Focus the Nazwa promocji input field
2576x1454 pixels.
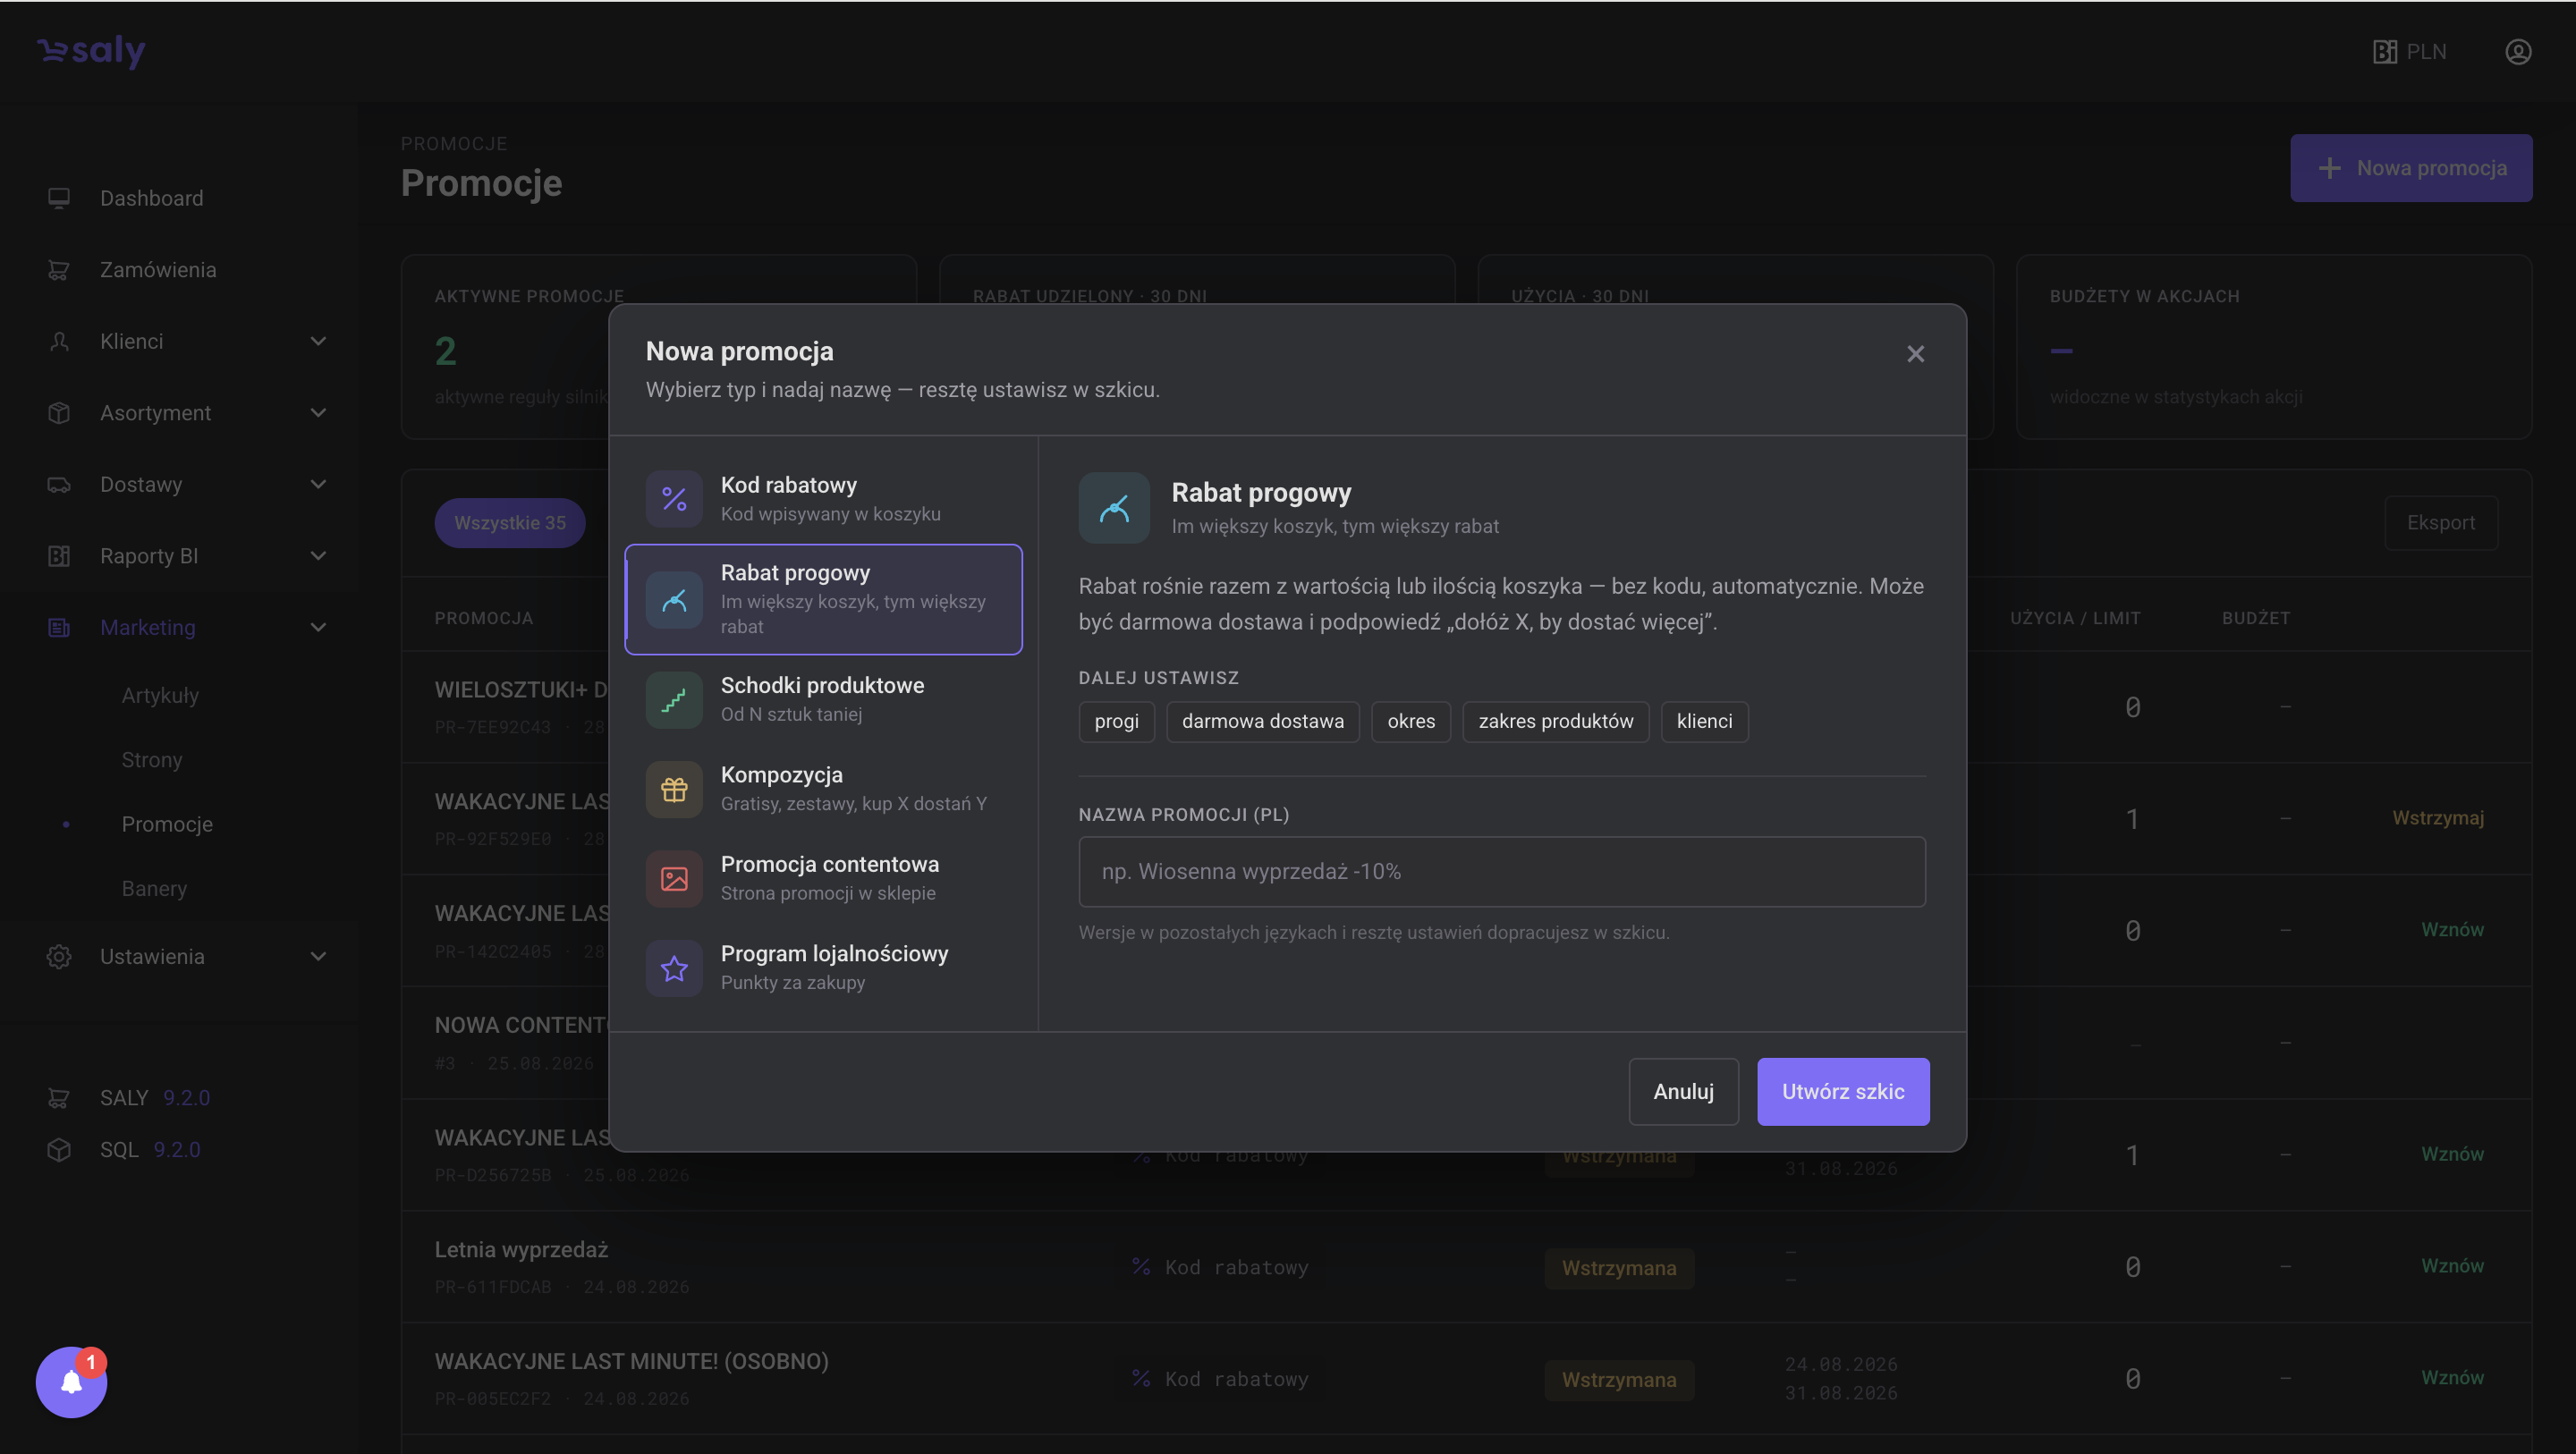pyautogui.click(x=1502, y=871)
